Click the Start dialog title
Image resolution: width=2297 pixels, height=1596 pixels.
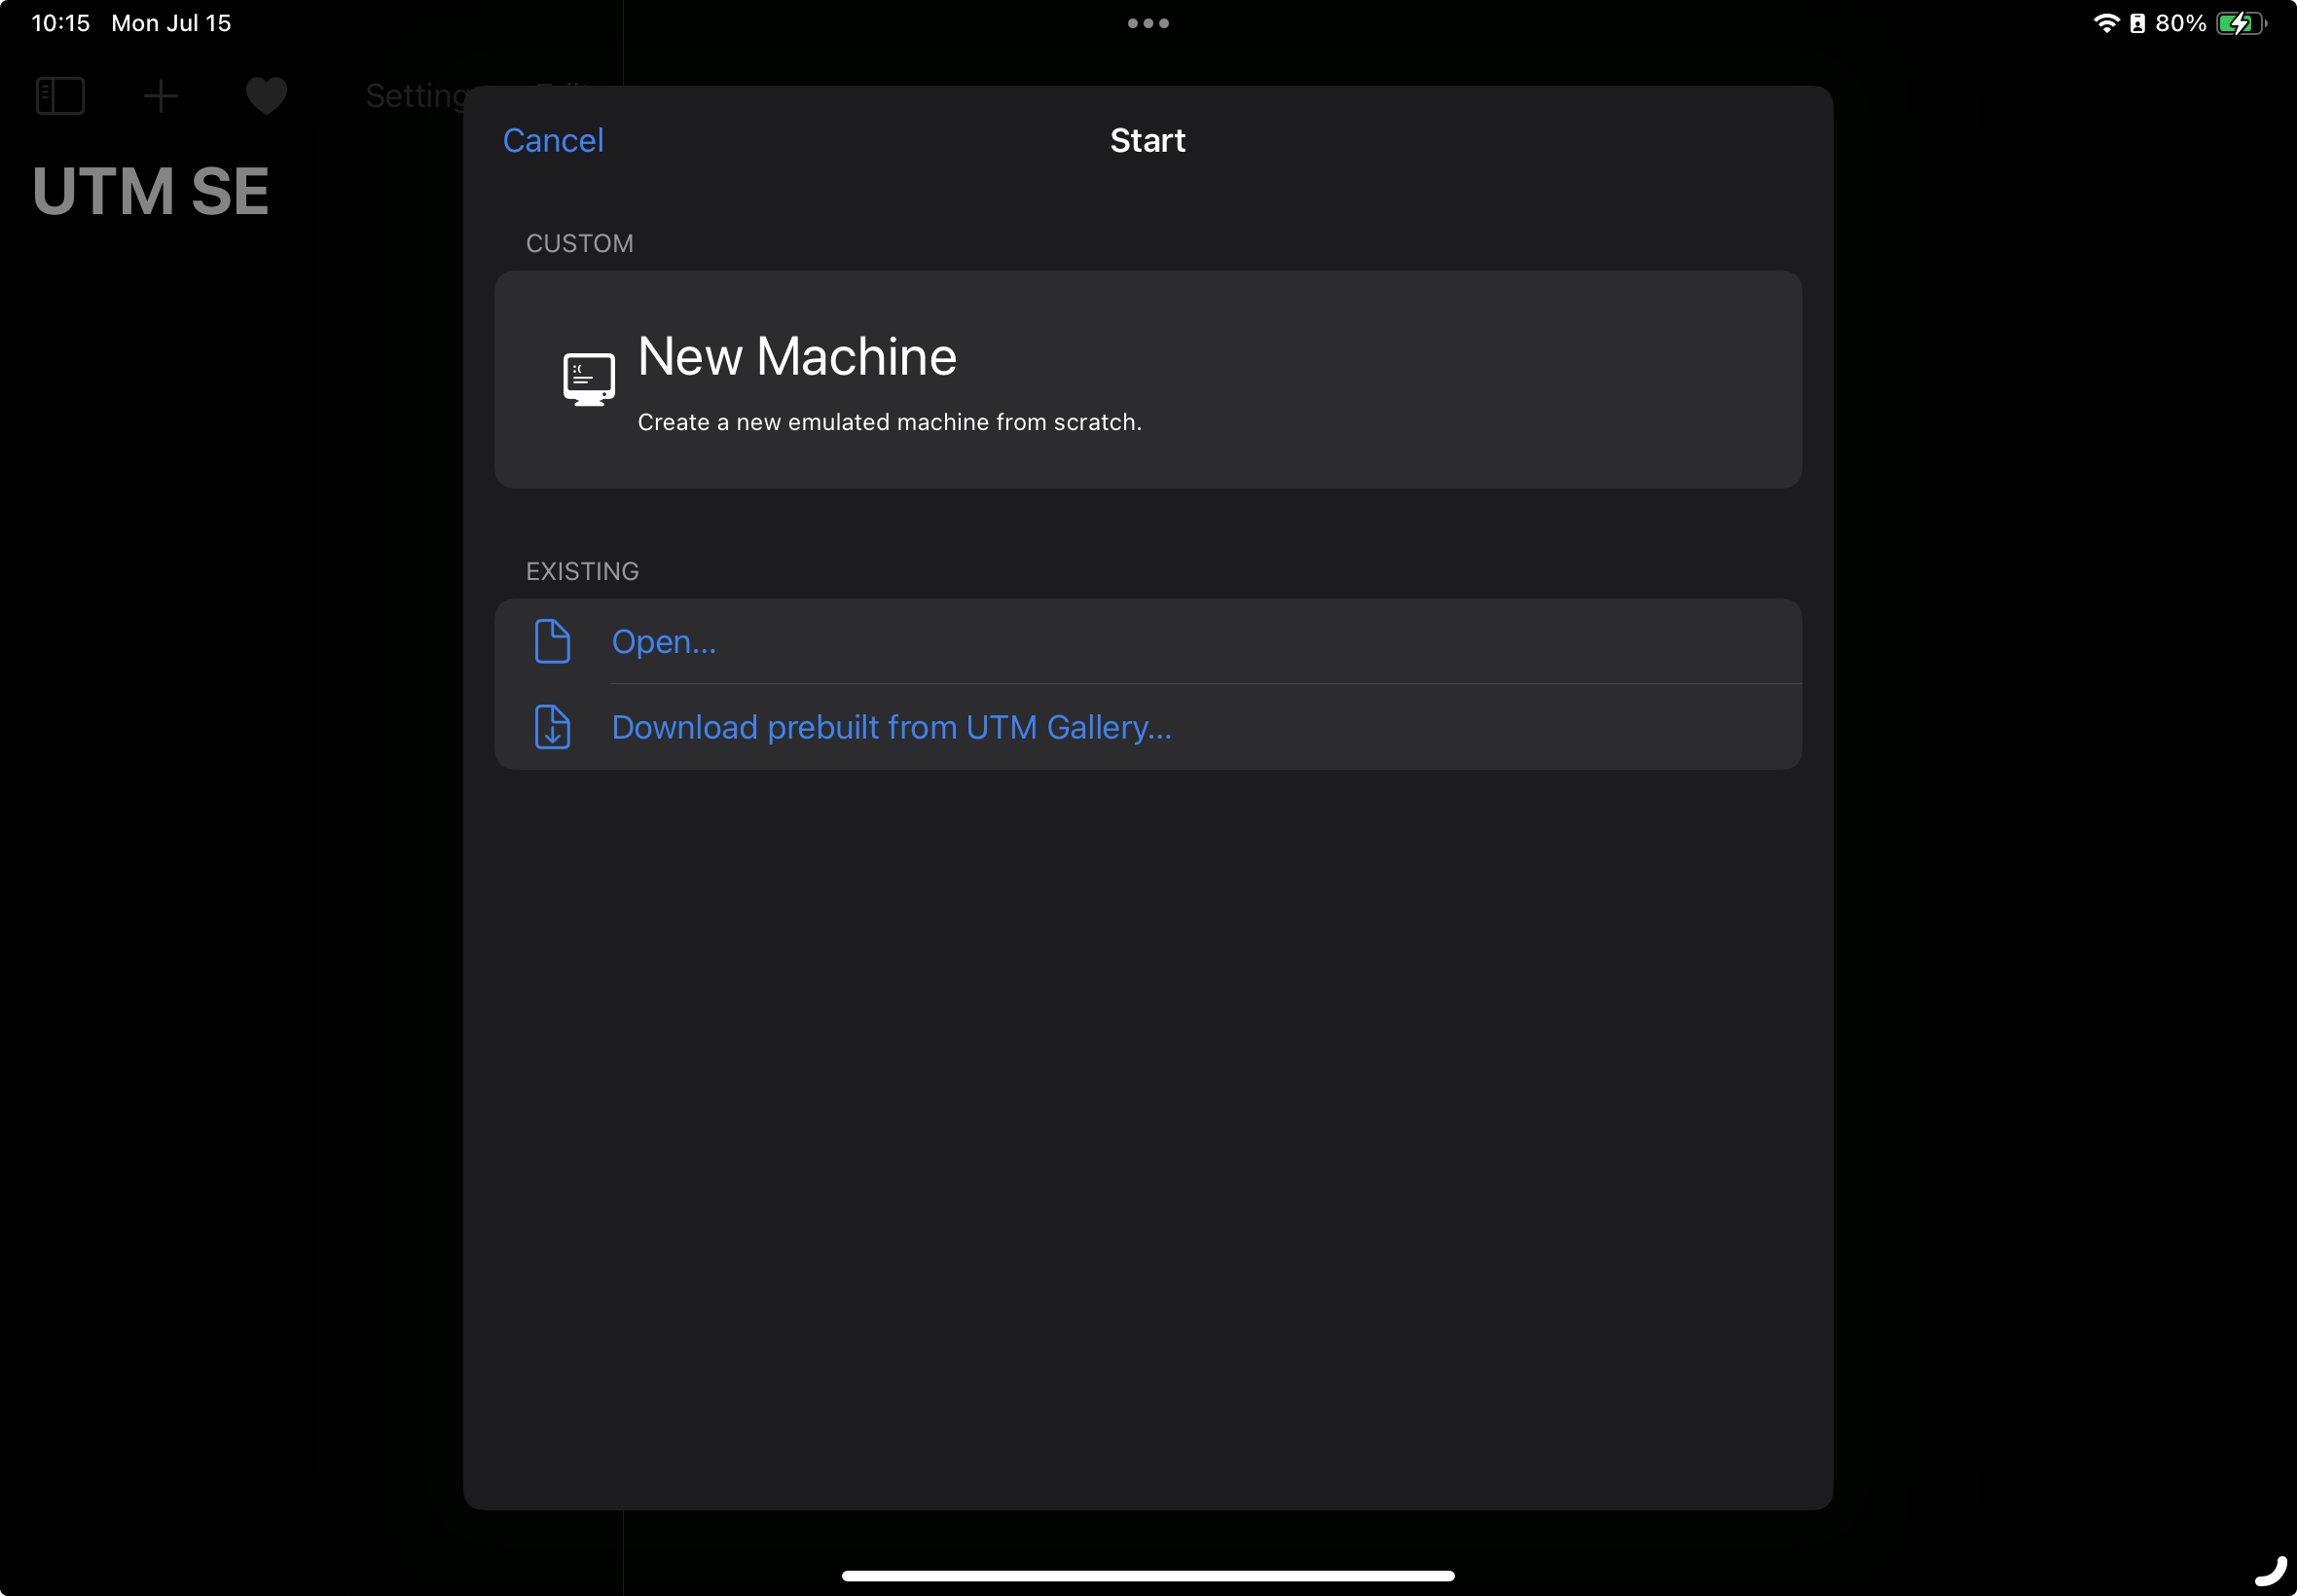click(1147, 140)
